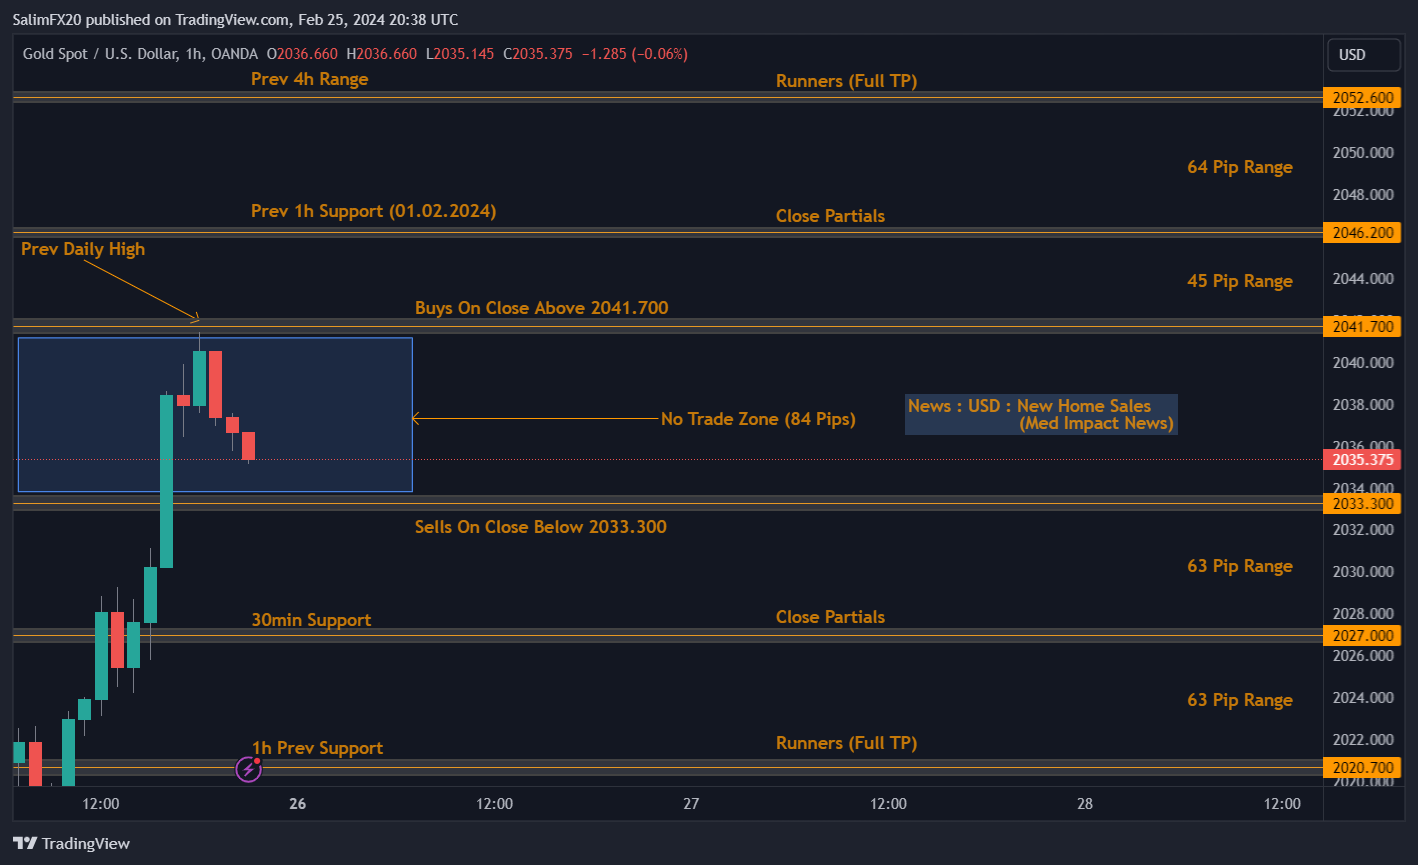This screenshot has height=865, width=1418.
Task: Click the '26' date on time axis
Action: click(297, 804)
